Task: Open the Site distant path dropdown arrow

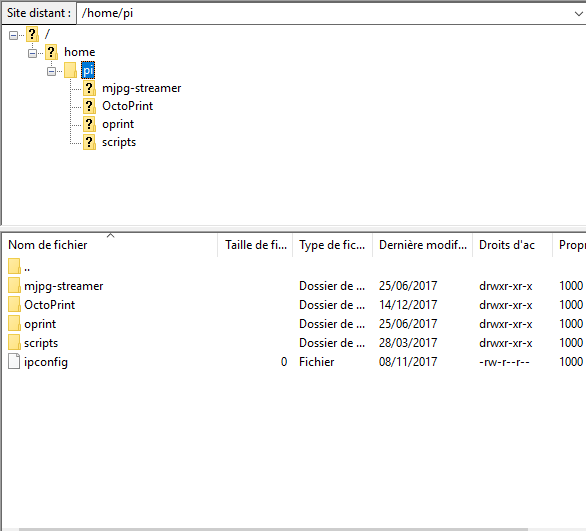Action: (578, 14)
